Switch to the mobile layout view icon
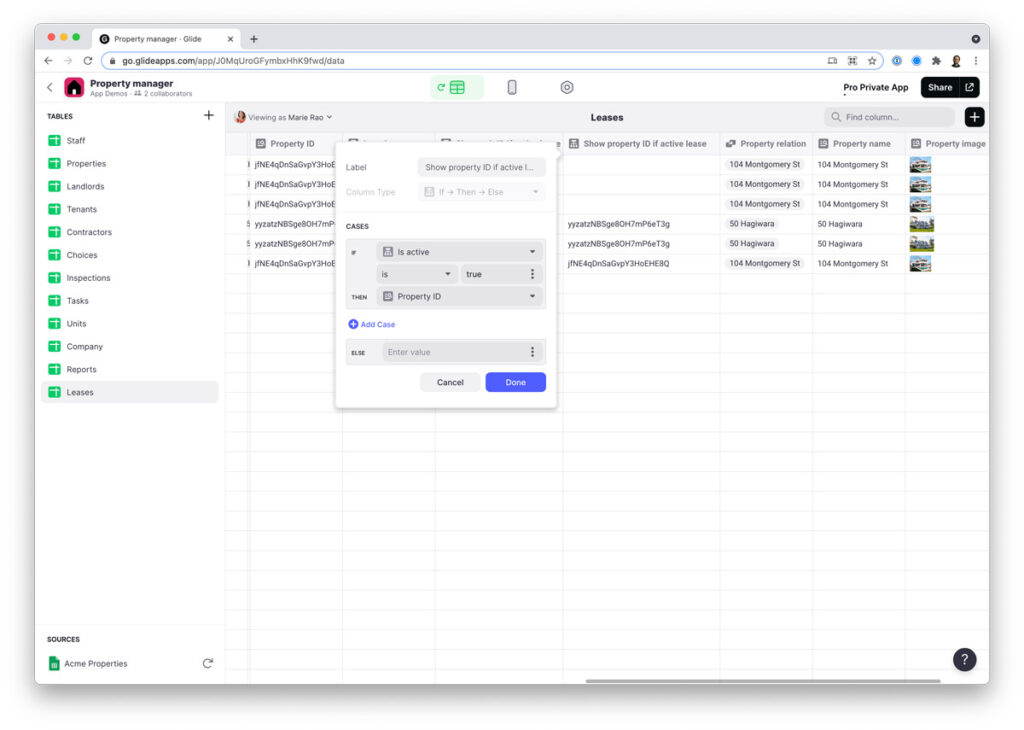The height and width of the screenshot is (730, 1024). point(512,88)
